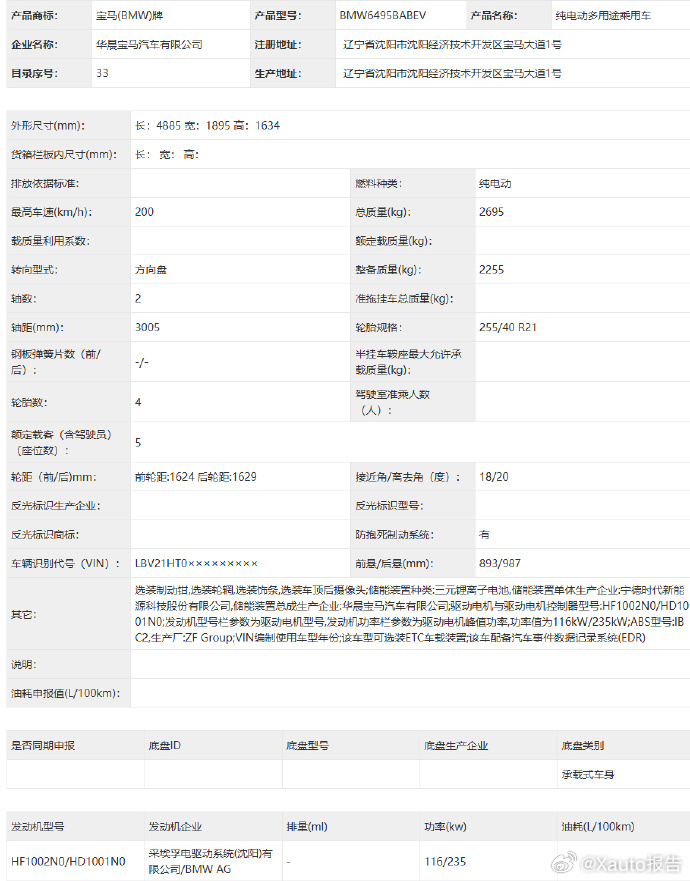
Task: Click the wheelbase value 3005
Action: click(x=147, y=327)
